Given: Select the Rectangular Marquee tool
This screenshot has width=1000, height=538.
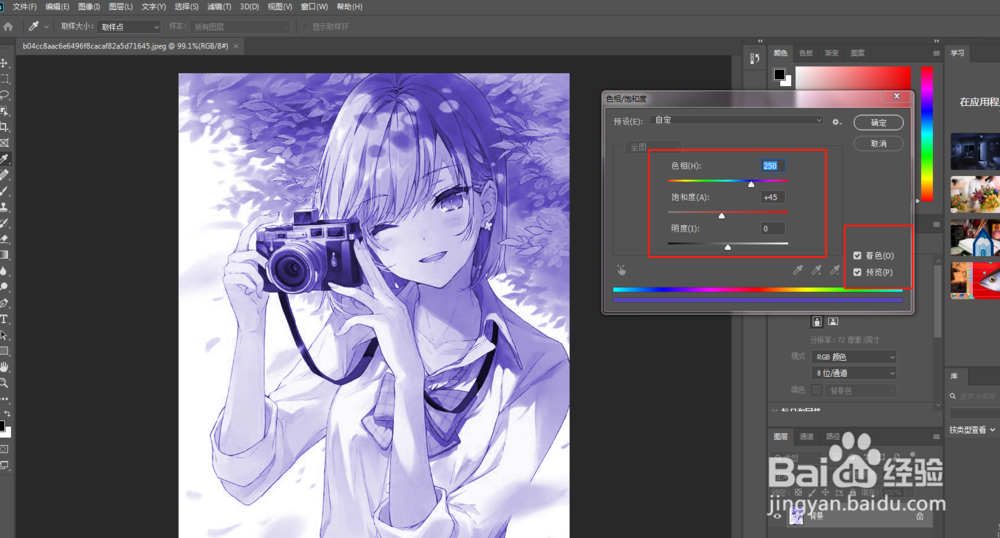Looking at the screenshot, I should [4, 79].
